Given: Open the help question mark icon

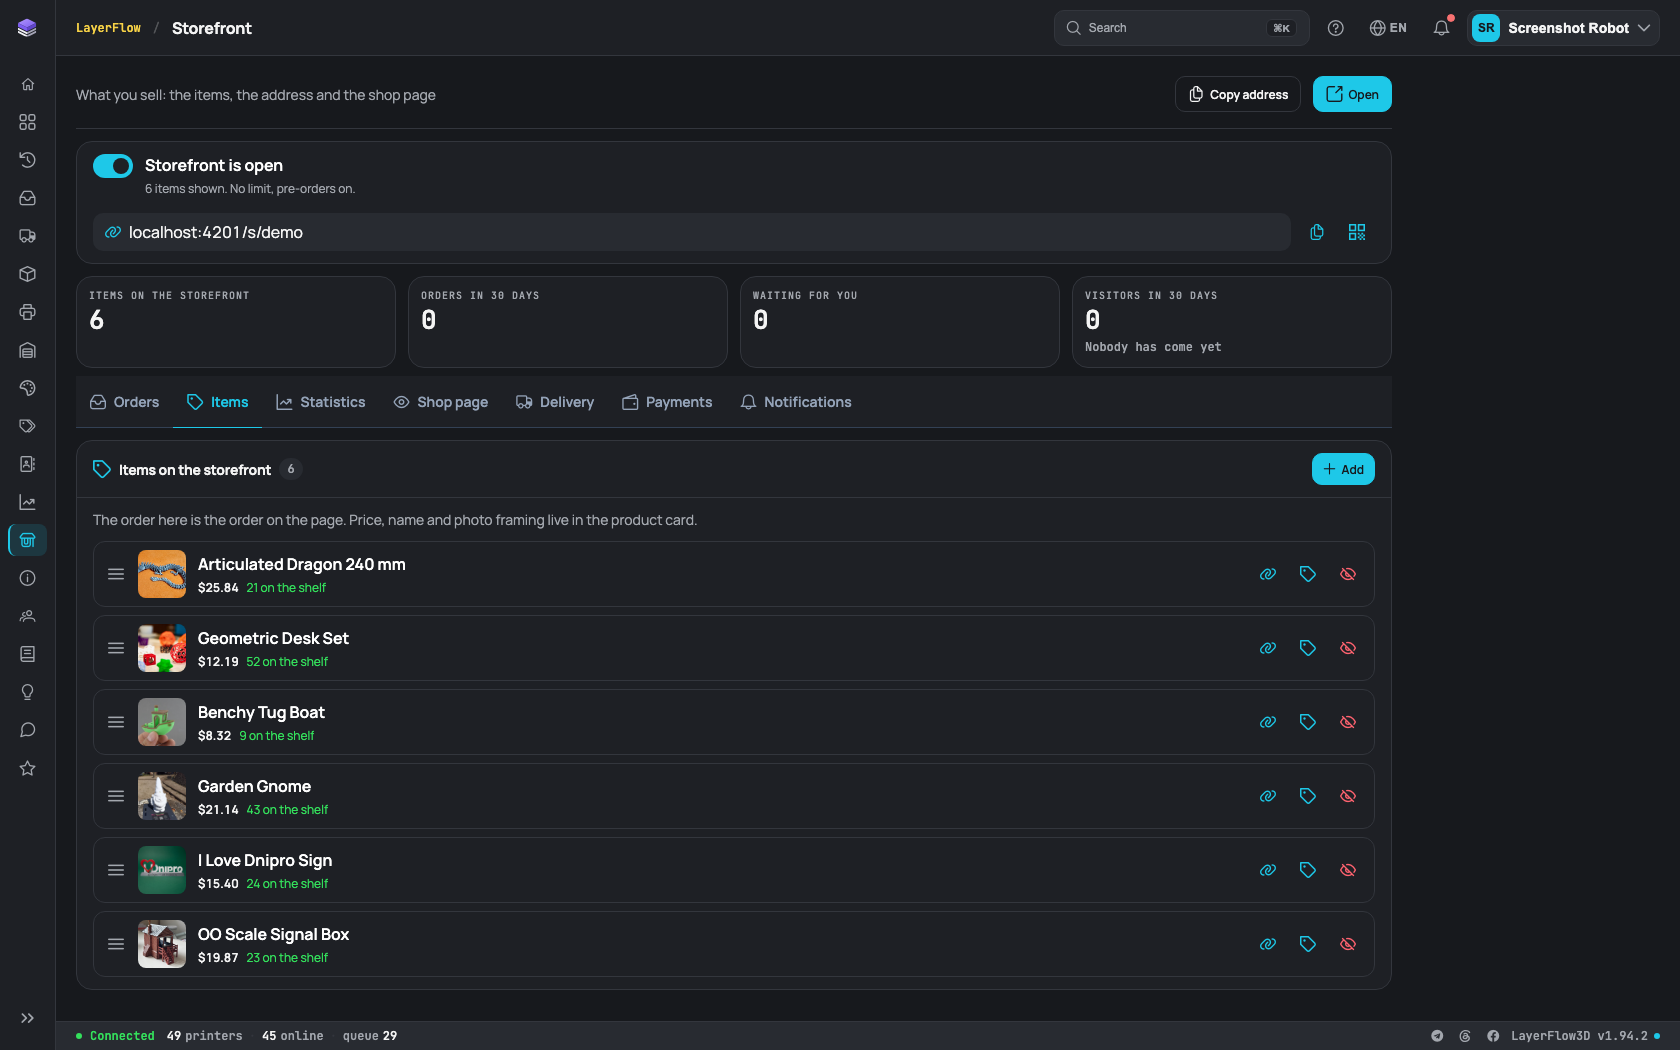Looking at the screenshot, I should tap(1336, 28).
